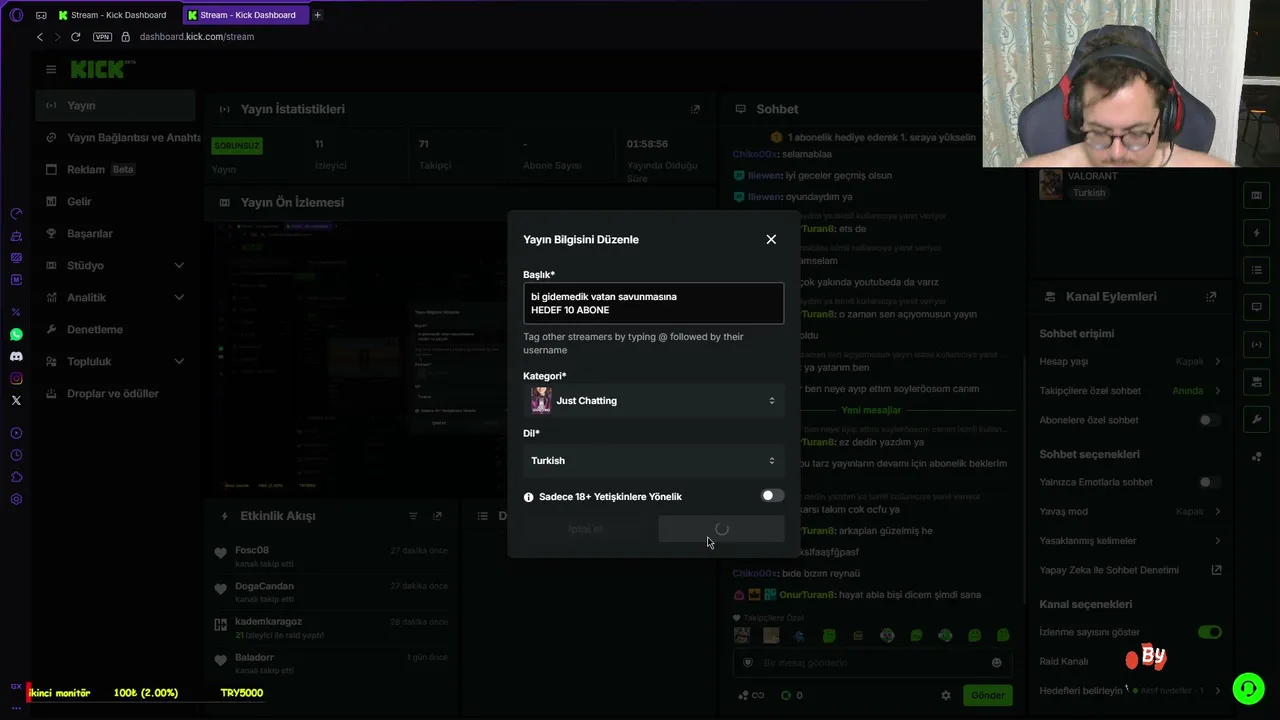Image resolution: width=1280 pixels, height=720 pixels.
Task: Open the hamburger menu beside Kick logo
Action: [51, 69]
